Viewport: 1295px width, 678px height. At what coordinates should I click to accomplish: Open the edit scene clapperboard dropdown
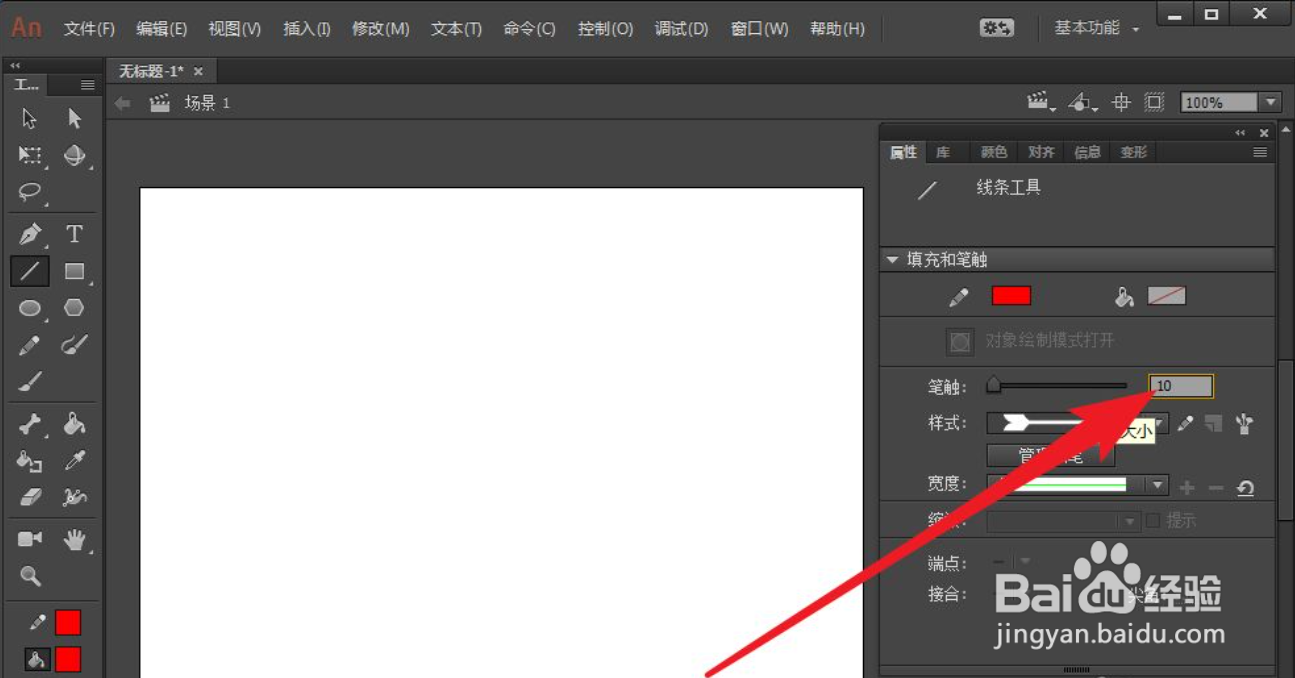1041,102
